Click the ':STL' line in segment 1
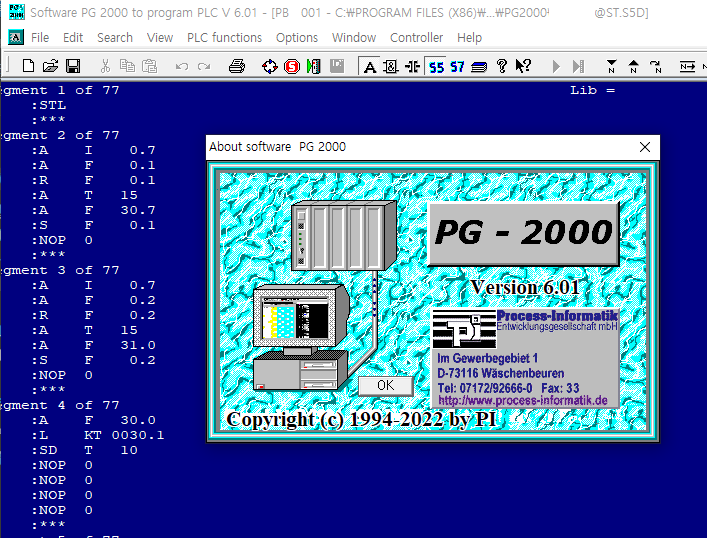This screenshot has width=707, height=538. [x=49, y=106]
